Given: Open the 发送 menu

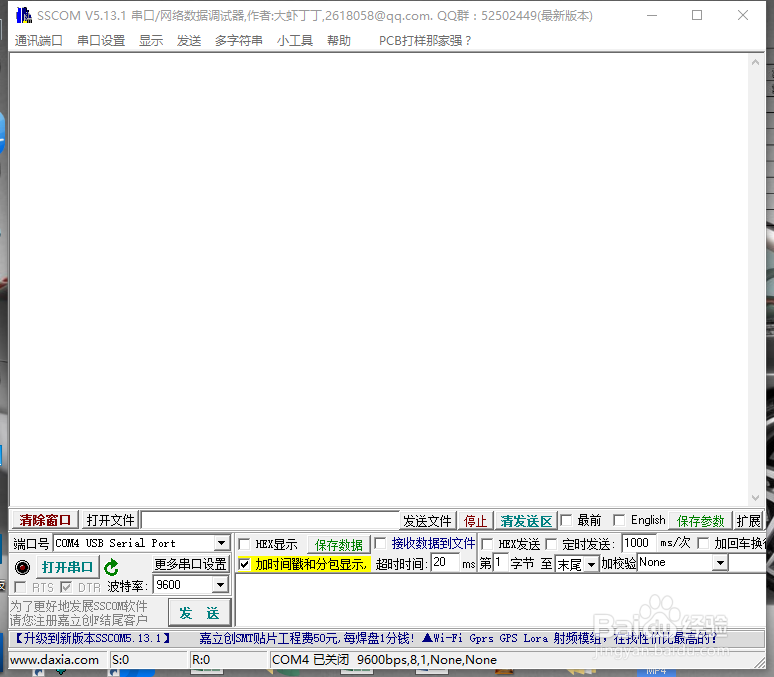Looking at the screenshot, I should (189, 40).
